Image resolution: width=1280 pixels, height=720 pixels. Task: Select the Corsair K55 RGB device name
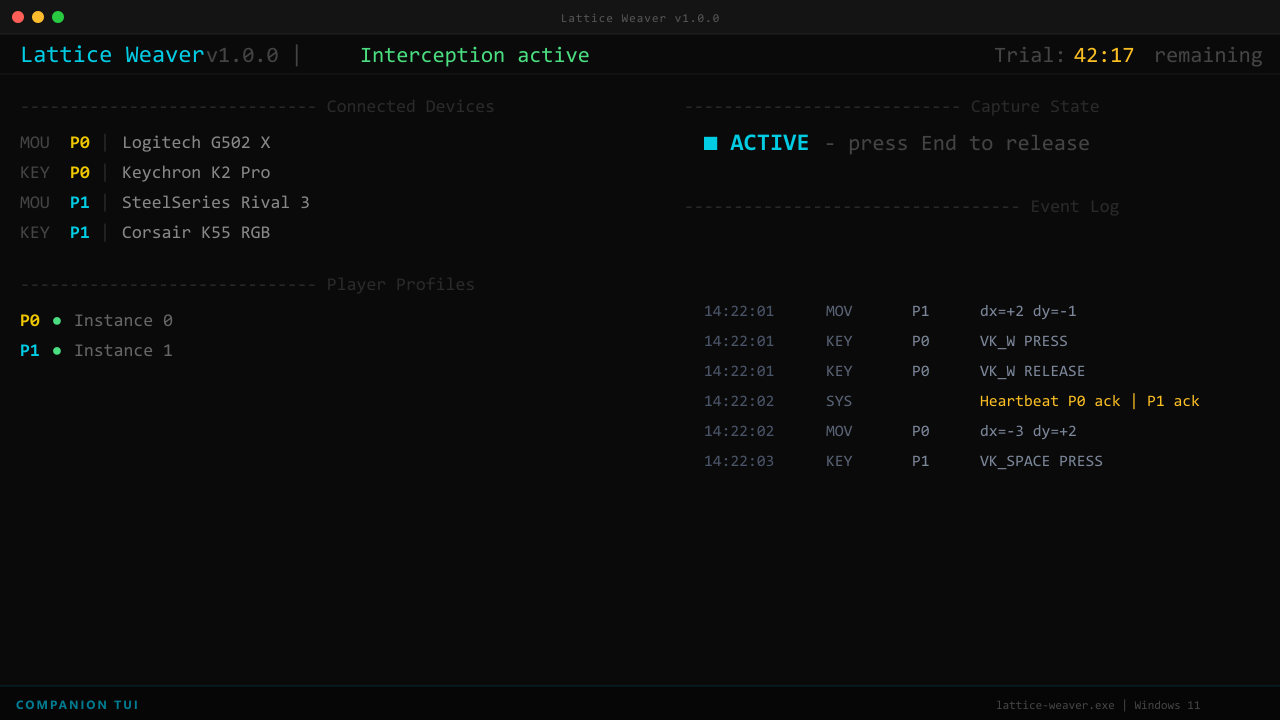click(196, 233)
